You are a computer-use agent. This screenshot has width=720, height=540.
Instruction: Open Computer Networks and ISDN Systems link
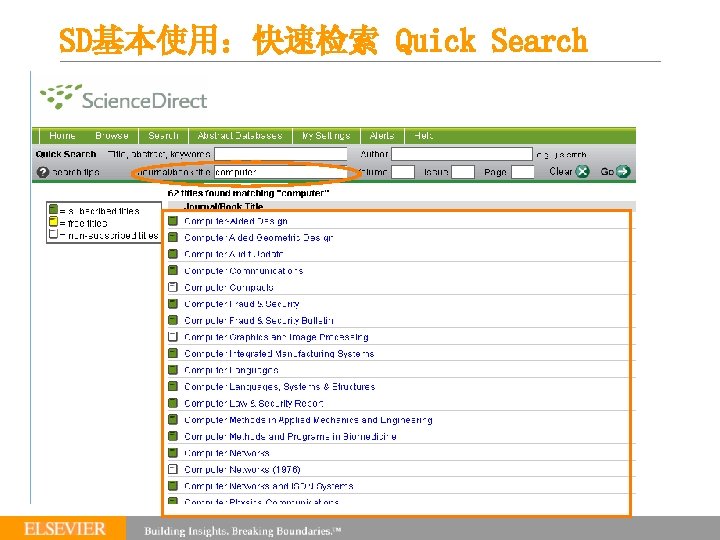269,486
